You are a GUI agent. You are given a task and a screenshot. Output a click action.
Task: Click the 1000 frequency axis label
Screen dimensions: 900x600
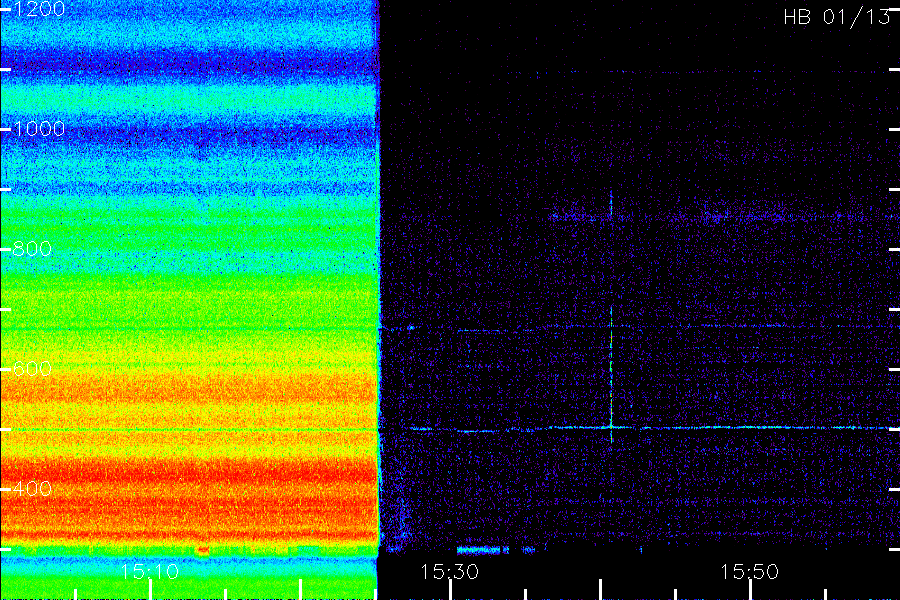38,128
